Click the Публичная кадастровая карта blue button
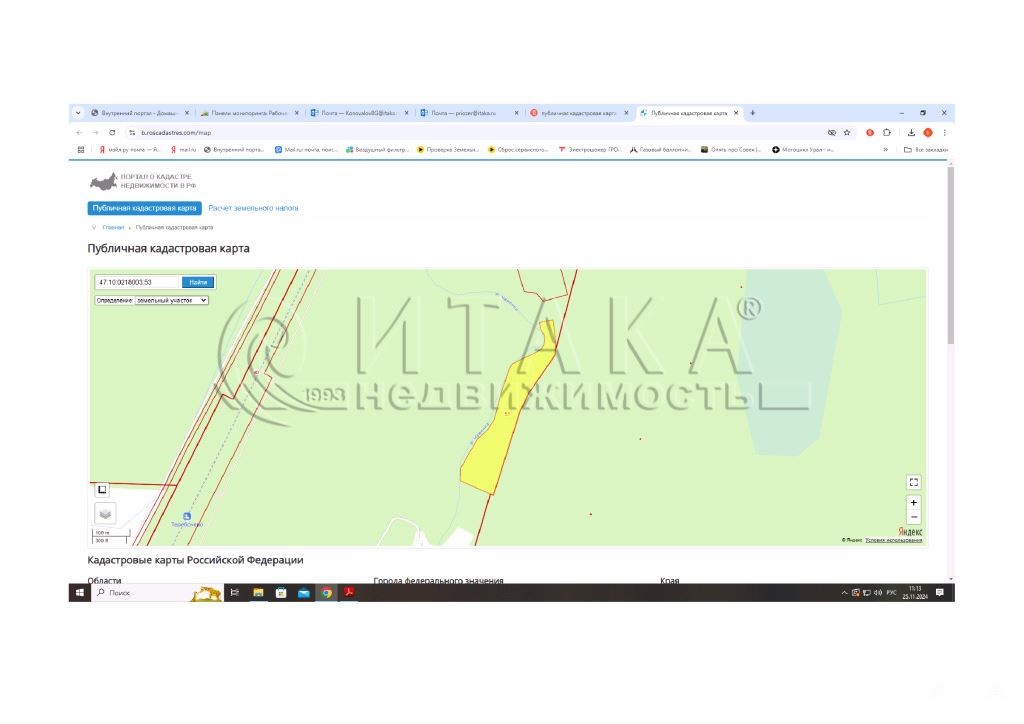 point(144,208)
